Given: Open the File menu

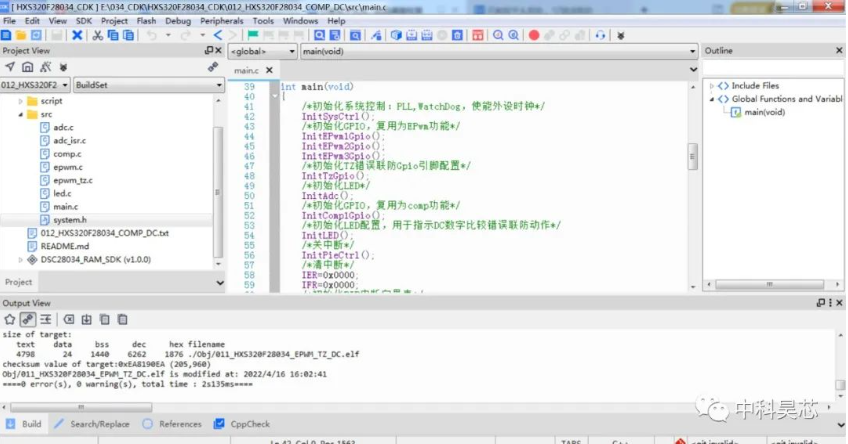Looking at the screenshot, I should [9, 21].
